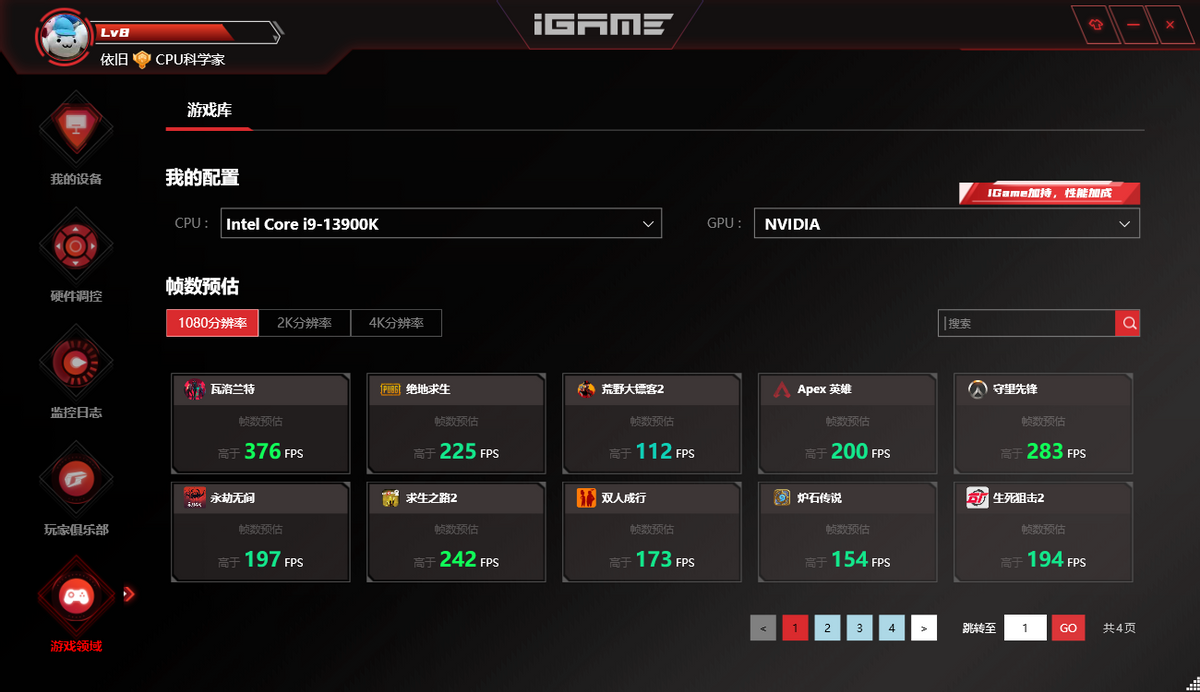Click the GO page jump button
1200x692 pixels.
[x=1067, y=627]
